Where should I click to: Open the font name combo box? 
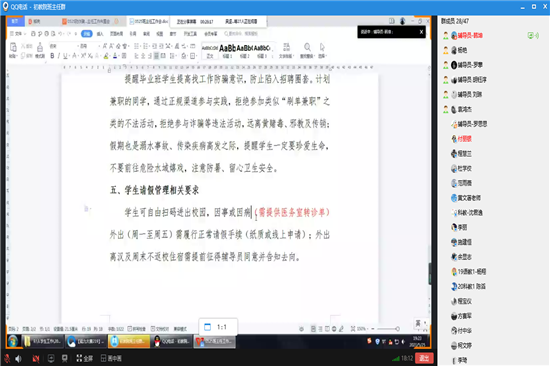tap(63, 46)
